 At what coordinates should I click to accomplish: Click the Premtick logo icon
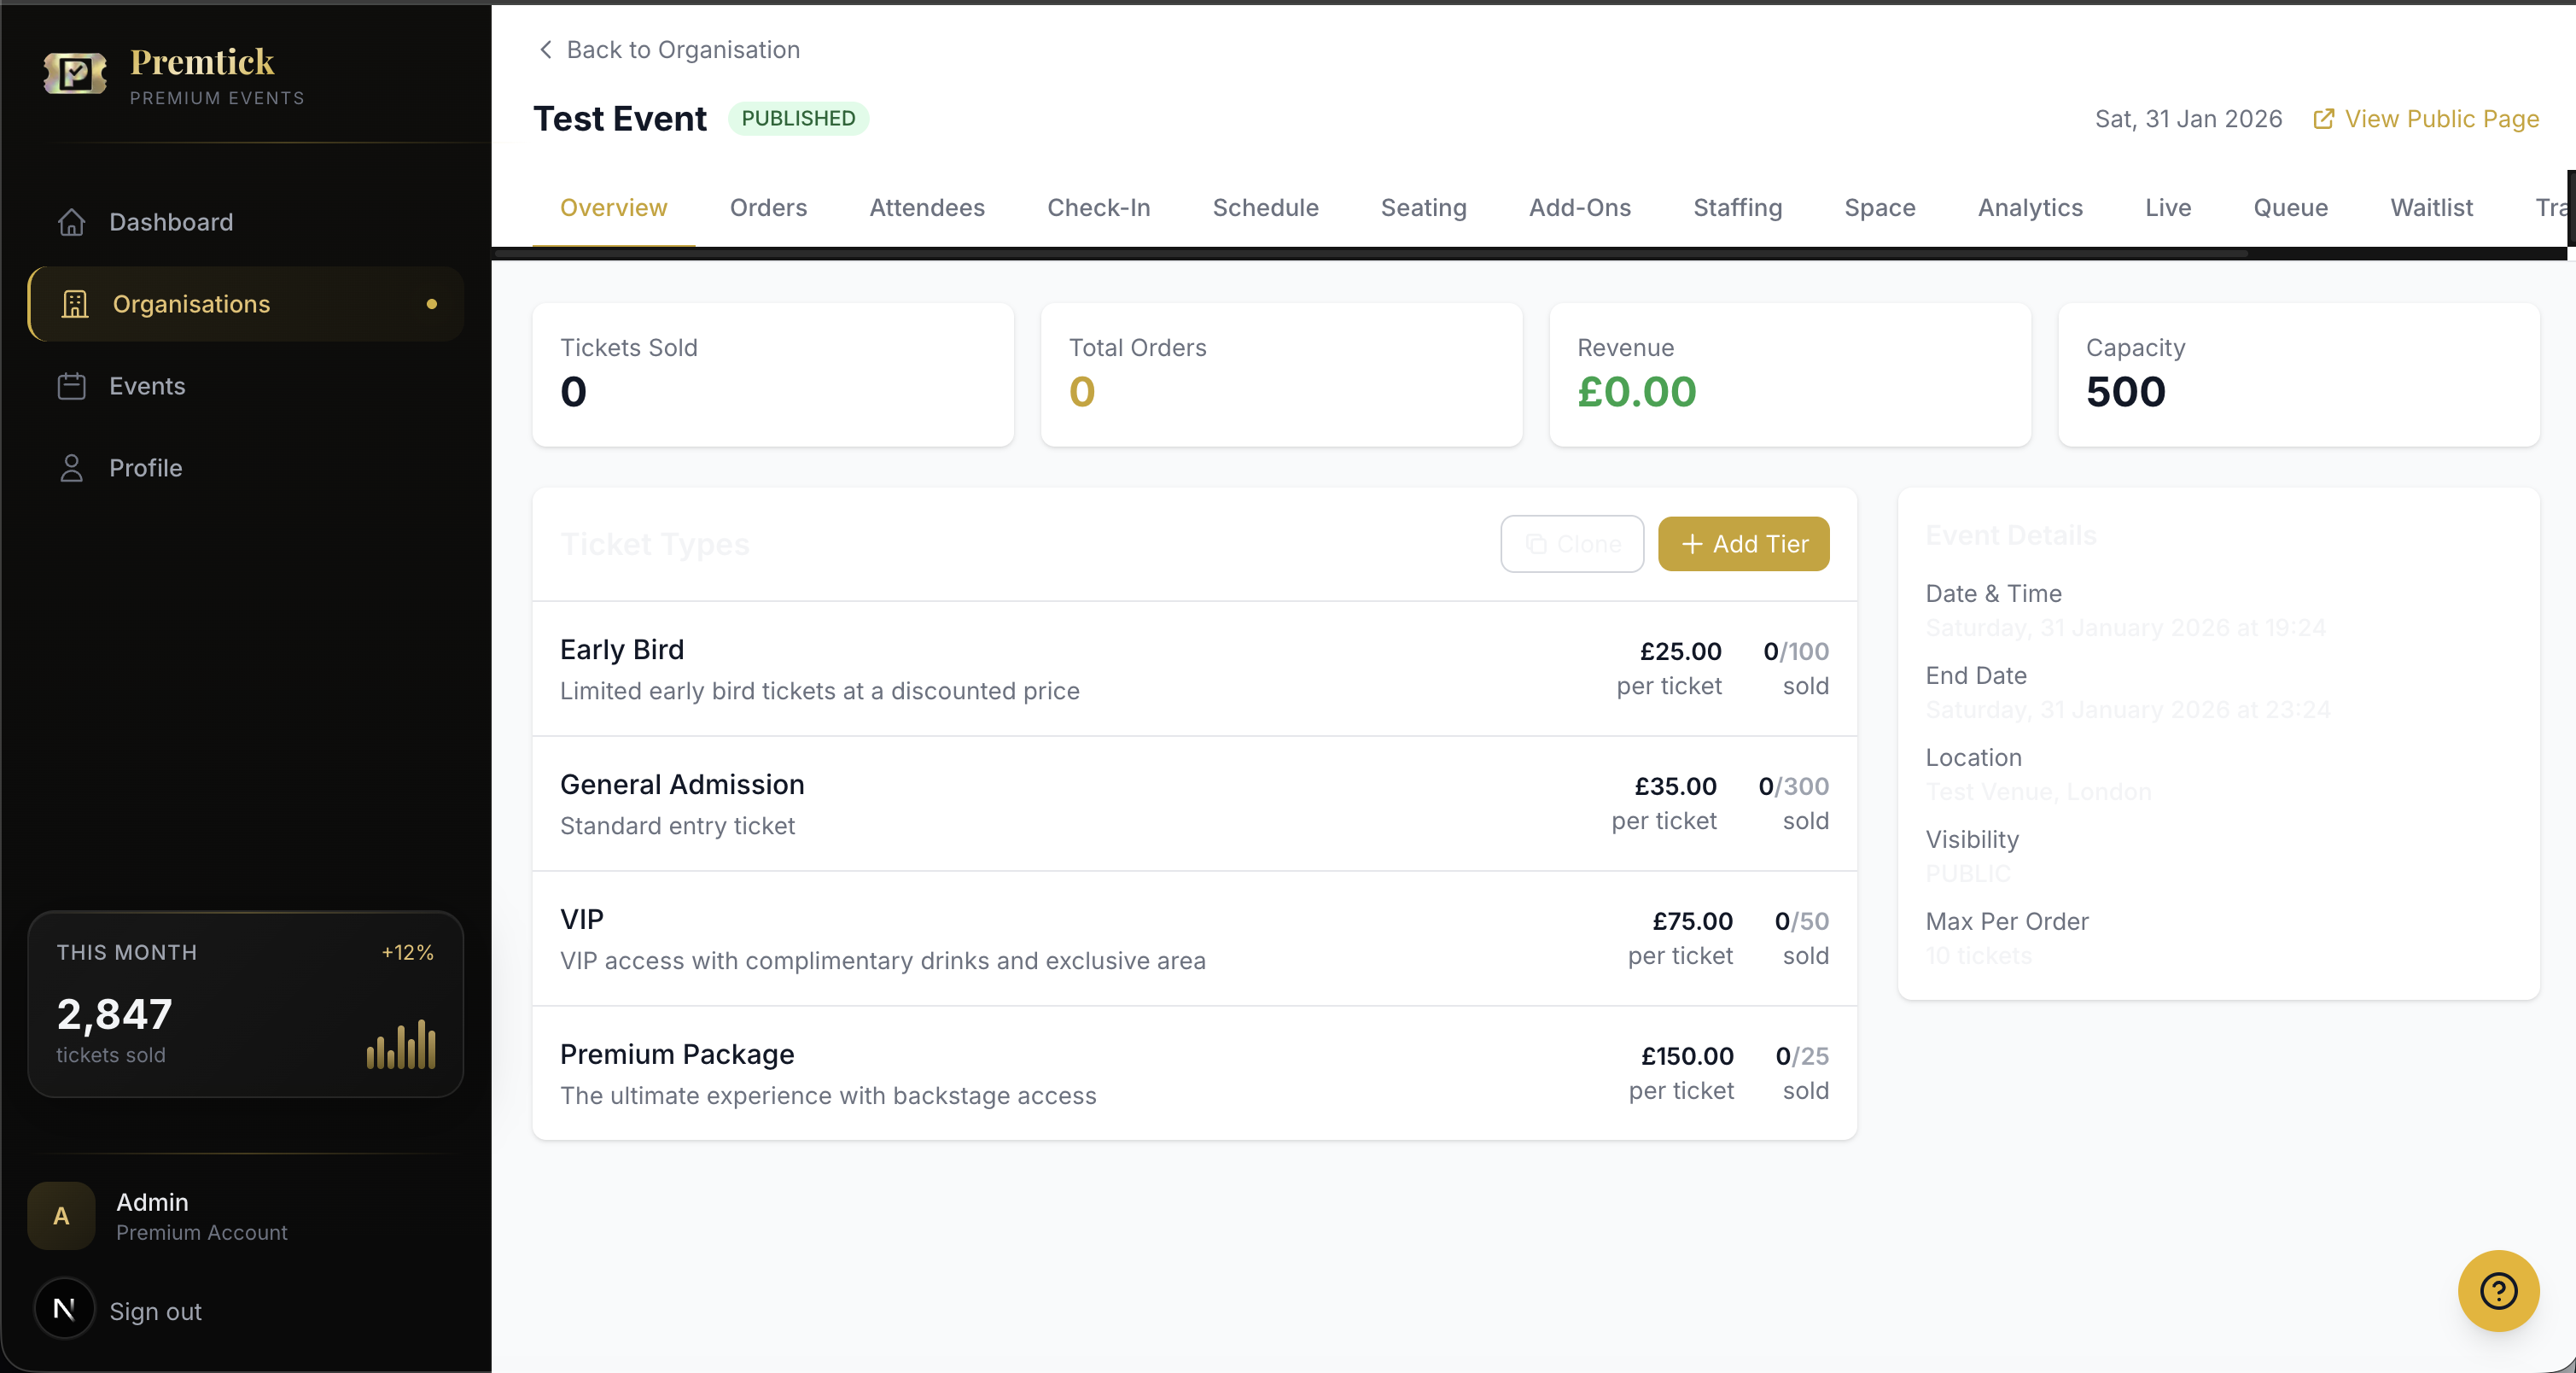pyautogui.click(x=75, y=74)
